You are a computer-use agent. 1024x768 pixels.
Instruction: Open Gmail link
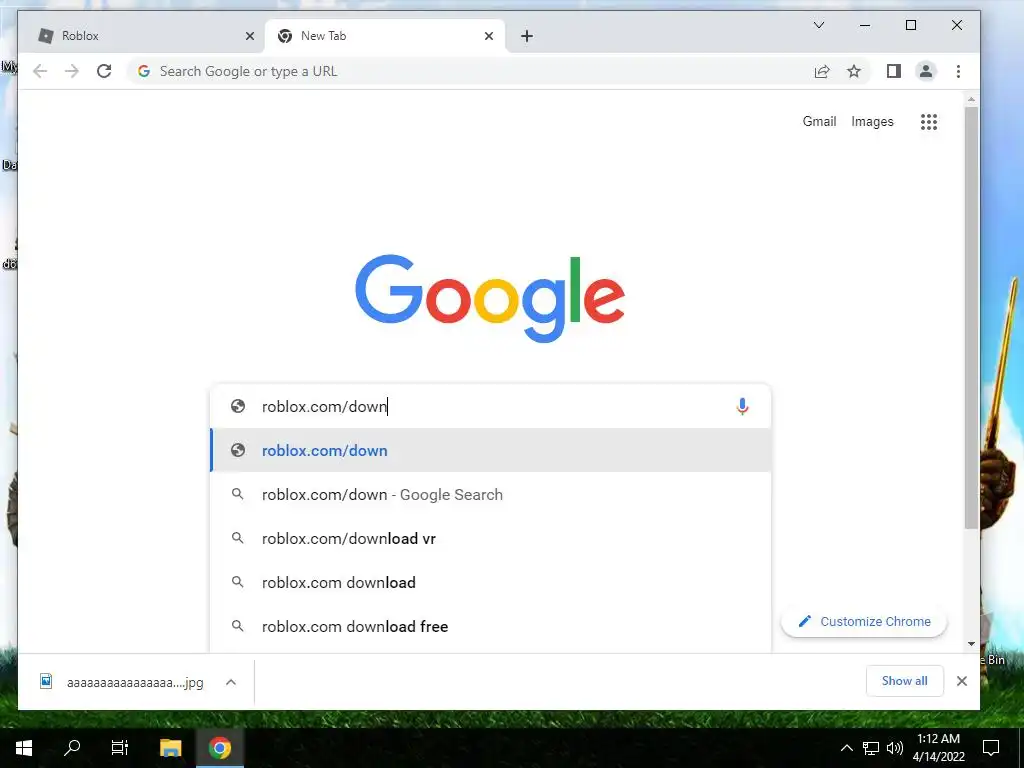[x=819, y=121]
